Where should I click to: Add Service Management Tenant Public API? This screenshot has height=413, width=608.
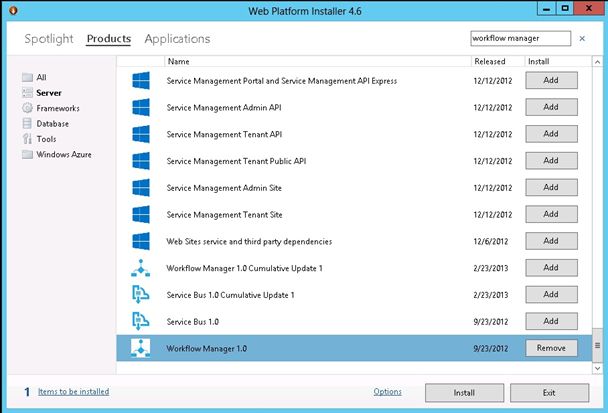click(x=551, y=161)
